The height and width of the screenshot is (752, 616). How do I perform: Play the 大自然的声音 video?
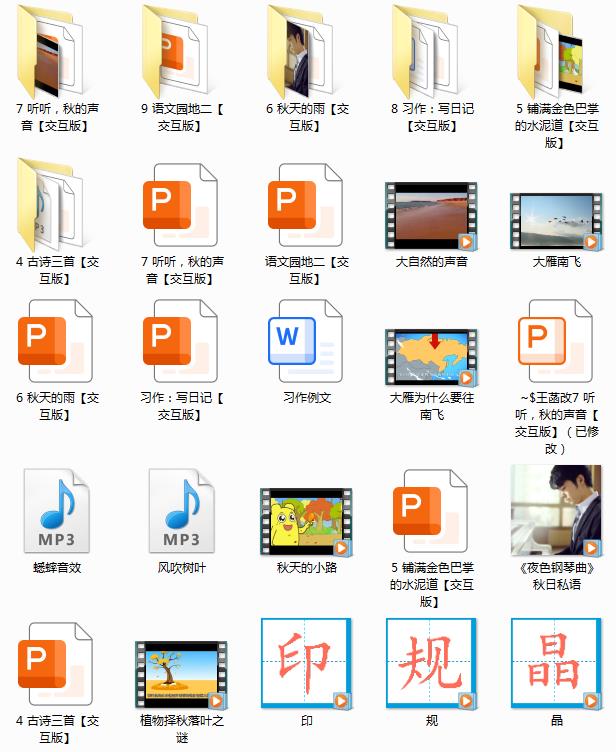(431, 214)
